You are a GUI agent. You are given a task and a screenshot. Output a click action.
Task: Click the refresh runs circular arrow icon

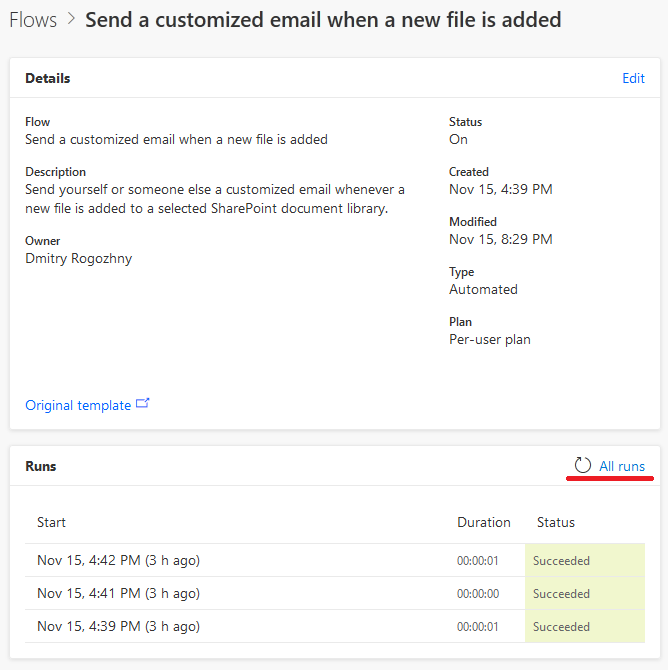tap(583, 465)
